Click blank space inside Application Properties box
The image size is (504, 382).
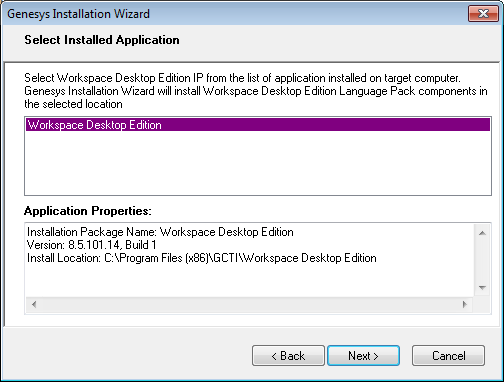point(249,281)
